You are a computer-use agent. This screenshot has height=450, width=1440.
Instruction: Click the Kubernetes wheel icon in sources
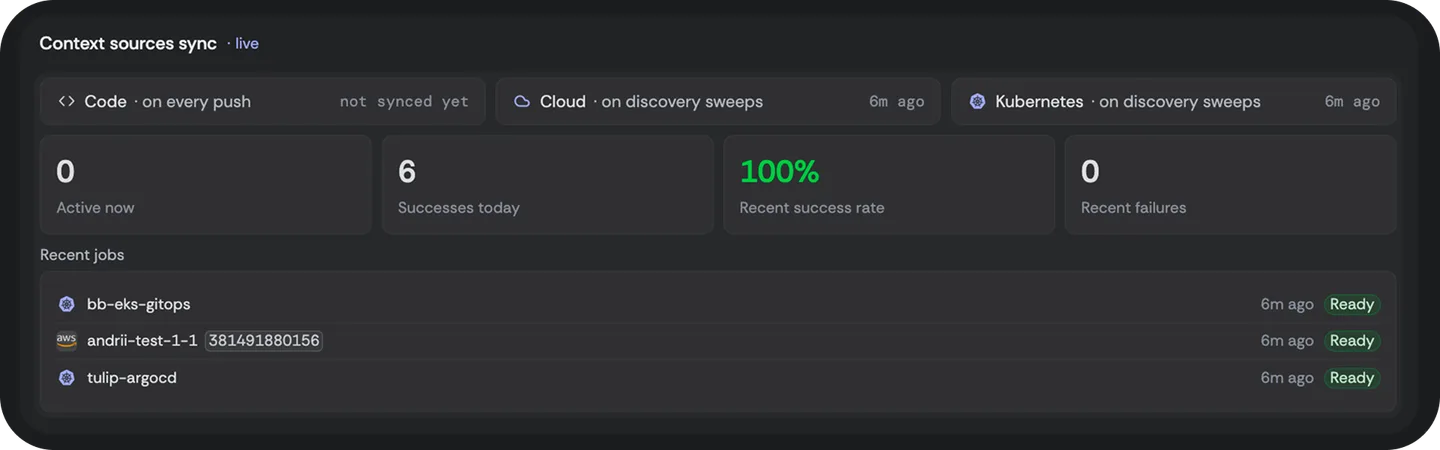click(977, 101)
